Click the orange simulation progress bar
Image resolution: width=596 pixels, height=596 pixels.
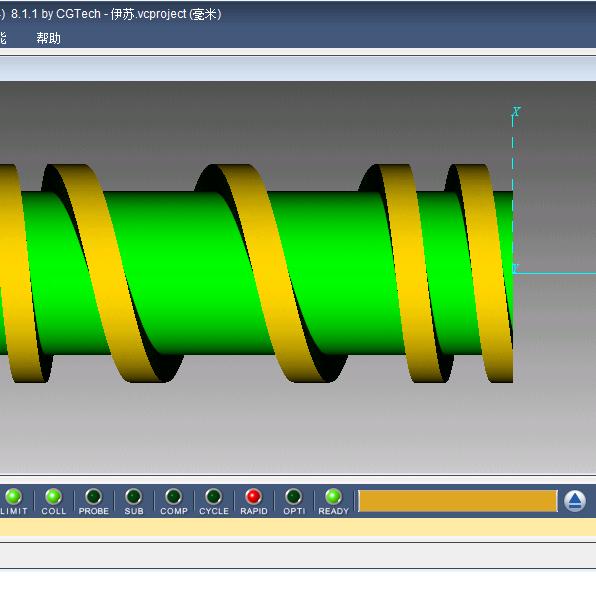458,501
